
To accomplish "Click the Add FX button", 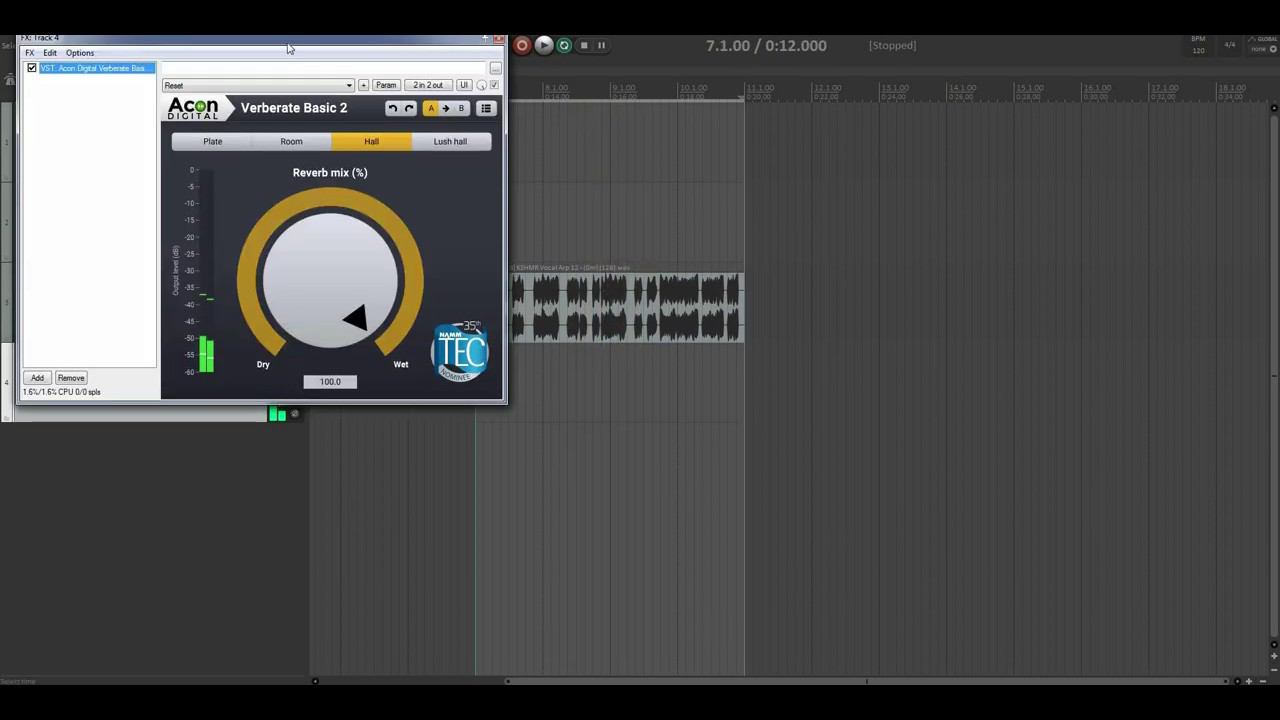I will click(x=37, y=378).
